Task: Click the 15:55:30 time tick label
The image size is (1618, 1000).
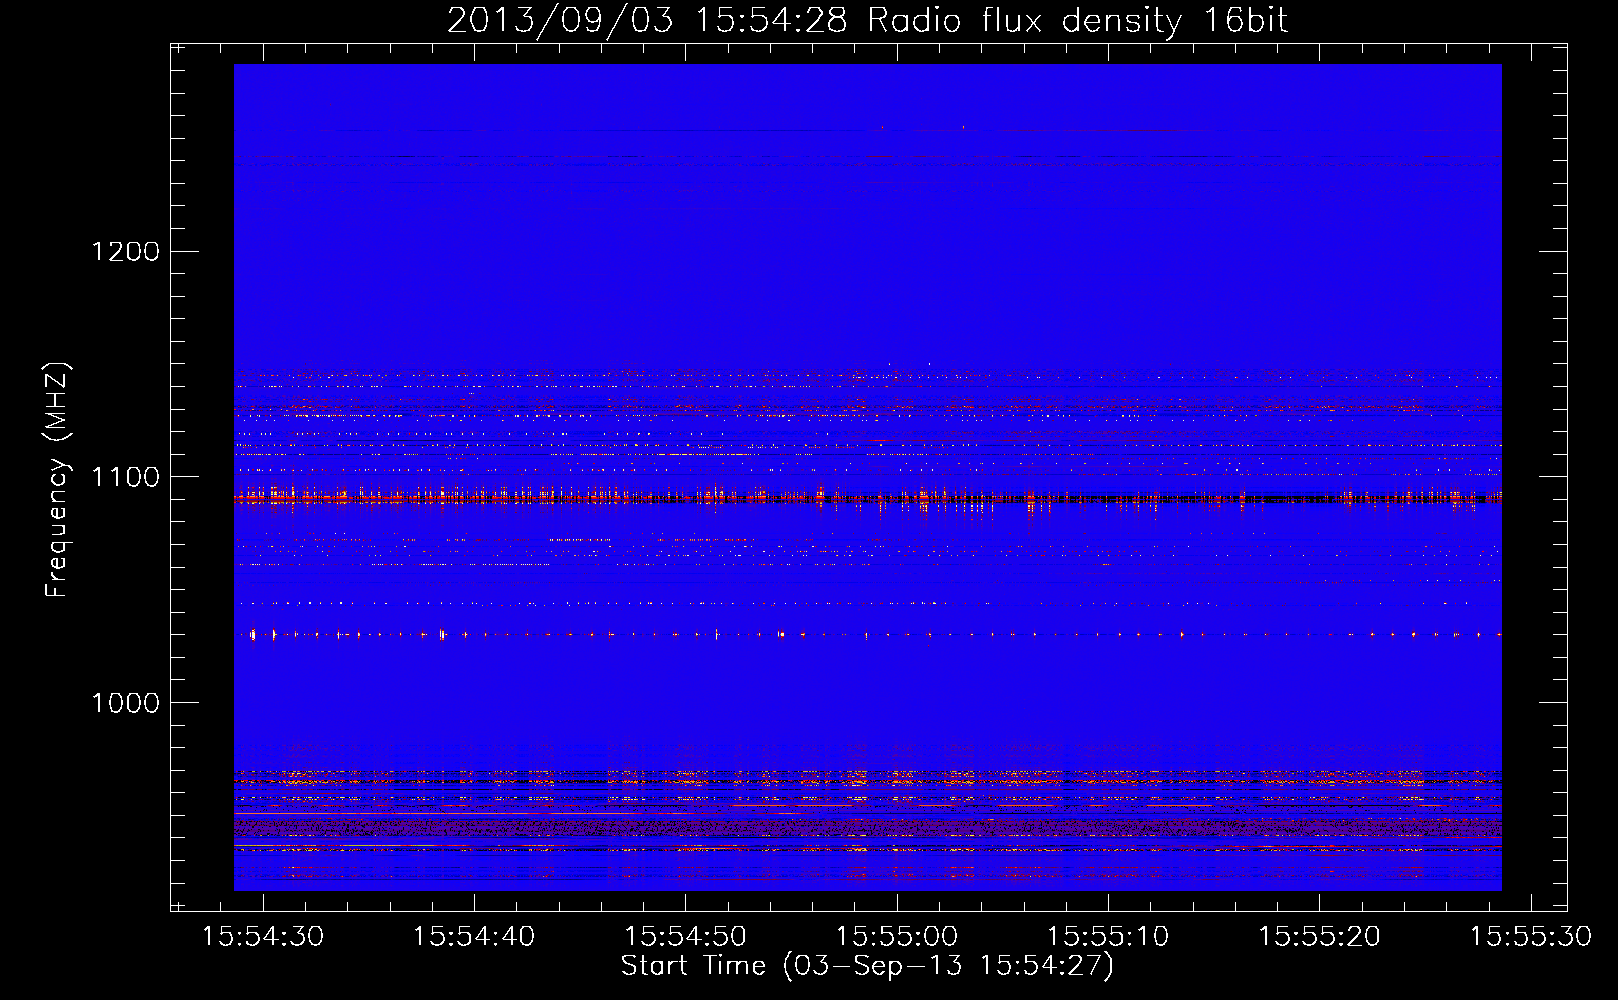Action: 1530,937
